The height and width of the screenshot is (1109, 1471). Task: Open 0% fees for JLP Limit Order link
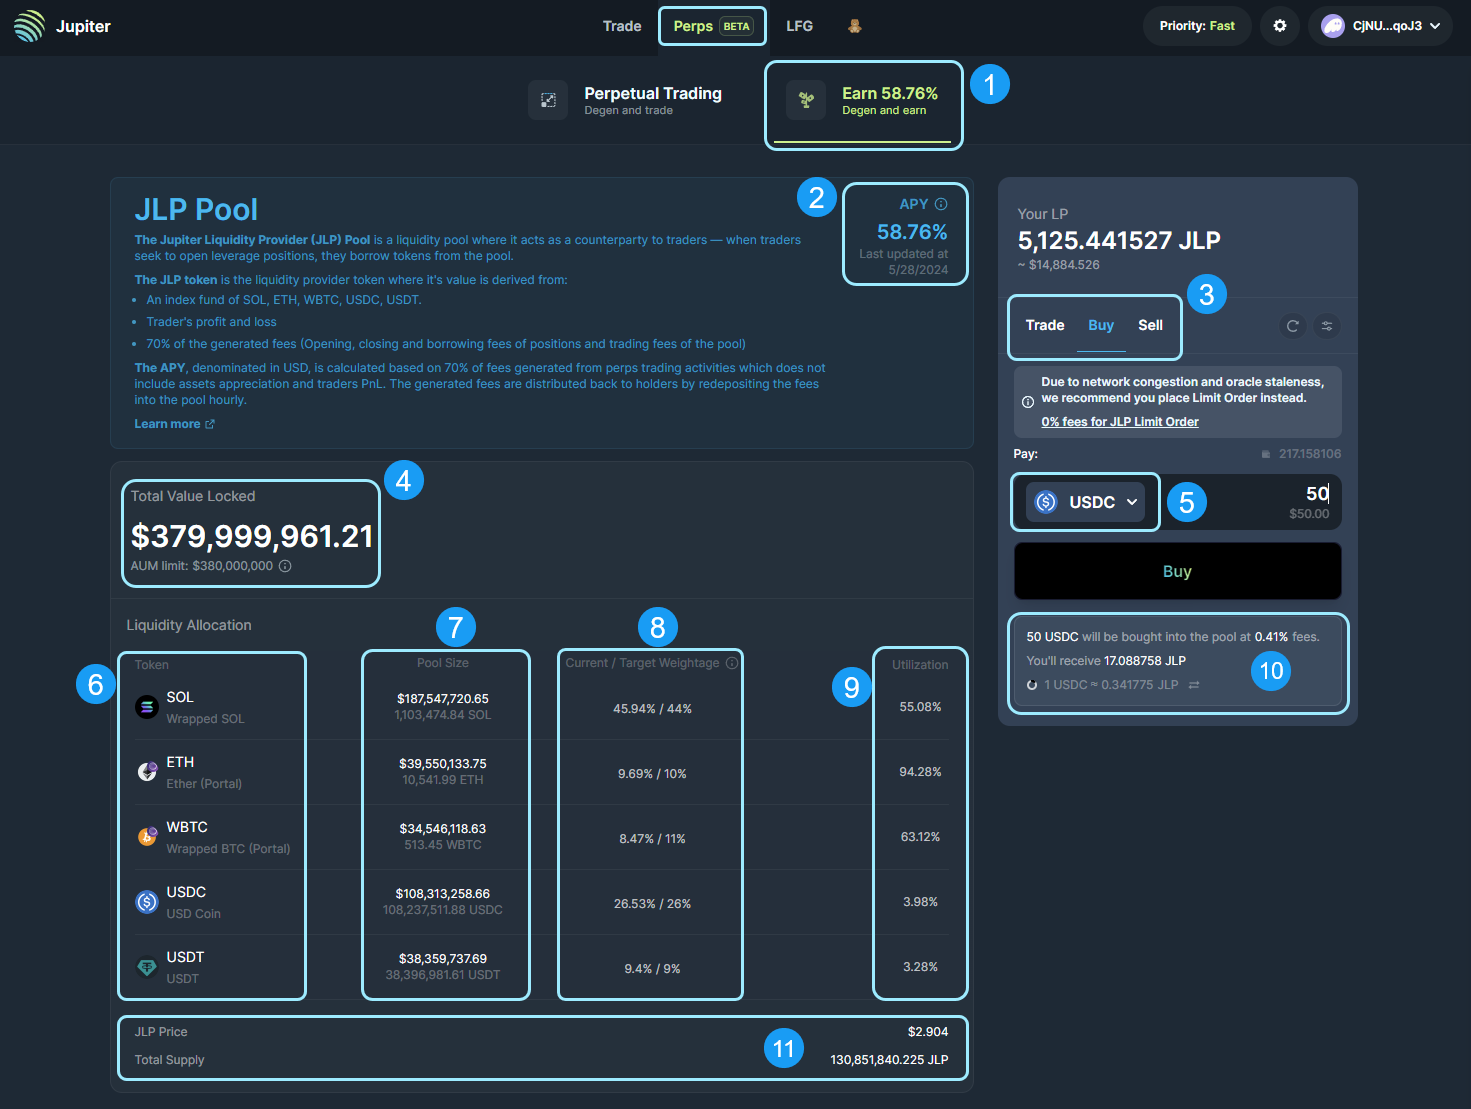pyautogui.click(x=1119, y=422)
